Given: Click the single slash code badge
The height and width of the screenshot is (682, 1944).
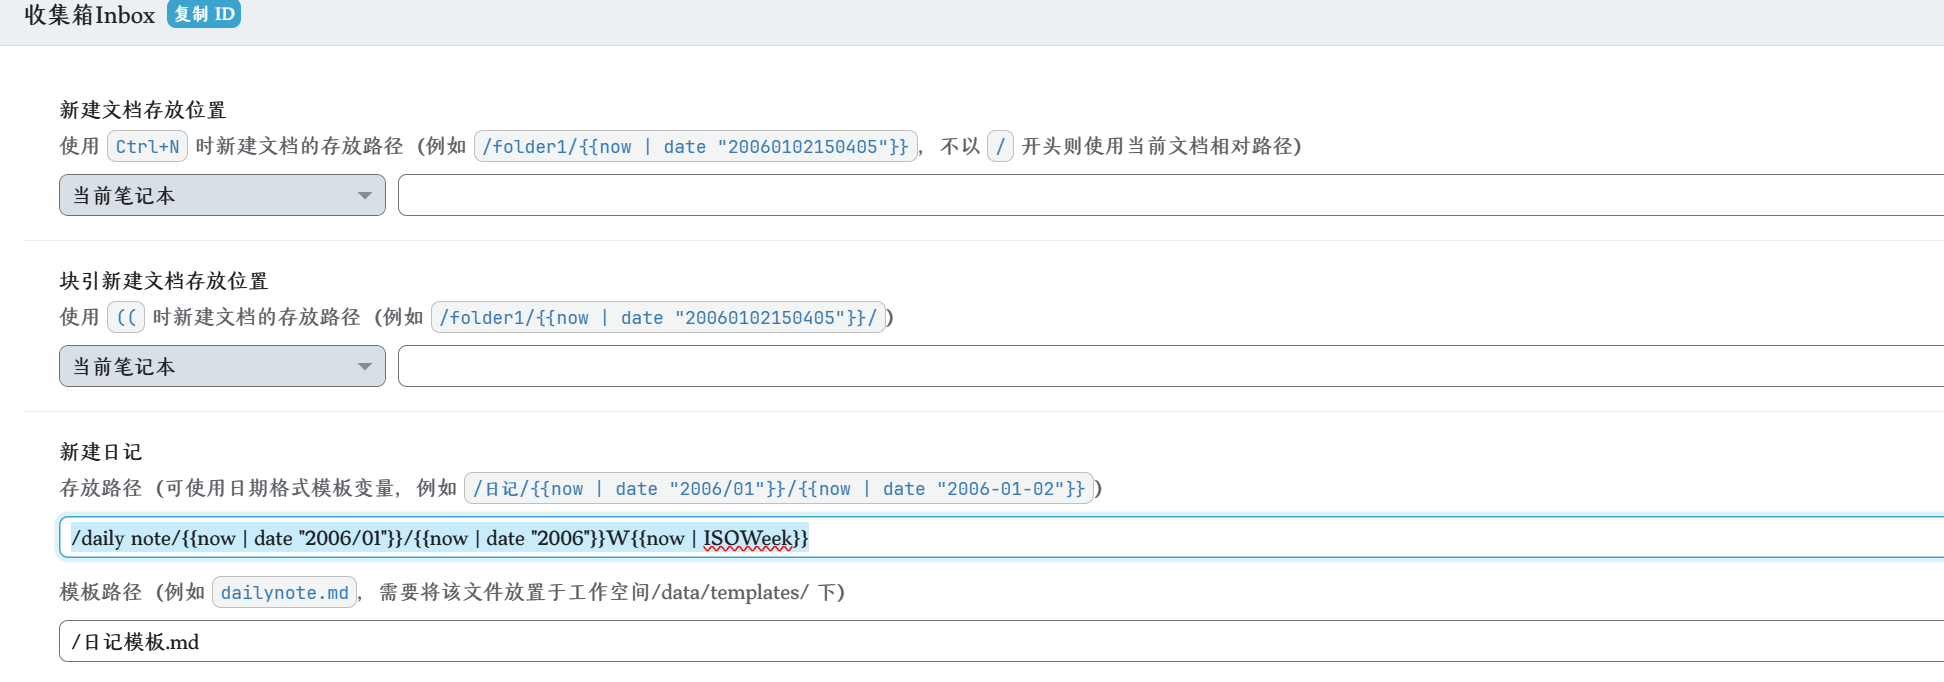Looking at the screenshot, I should point(1000,147).
